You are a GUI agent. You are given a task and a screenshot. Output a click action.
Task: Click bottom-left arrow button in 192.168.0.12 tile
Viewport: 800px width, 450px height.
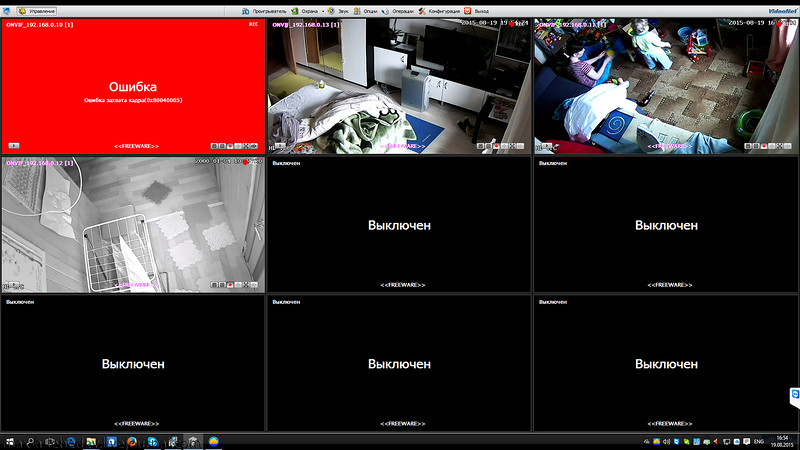[x=14, y=285]
